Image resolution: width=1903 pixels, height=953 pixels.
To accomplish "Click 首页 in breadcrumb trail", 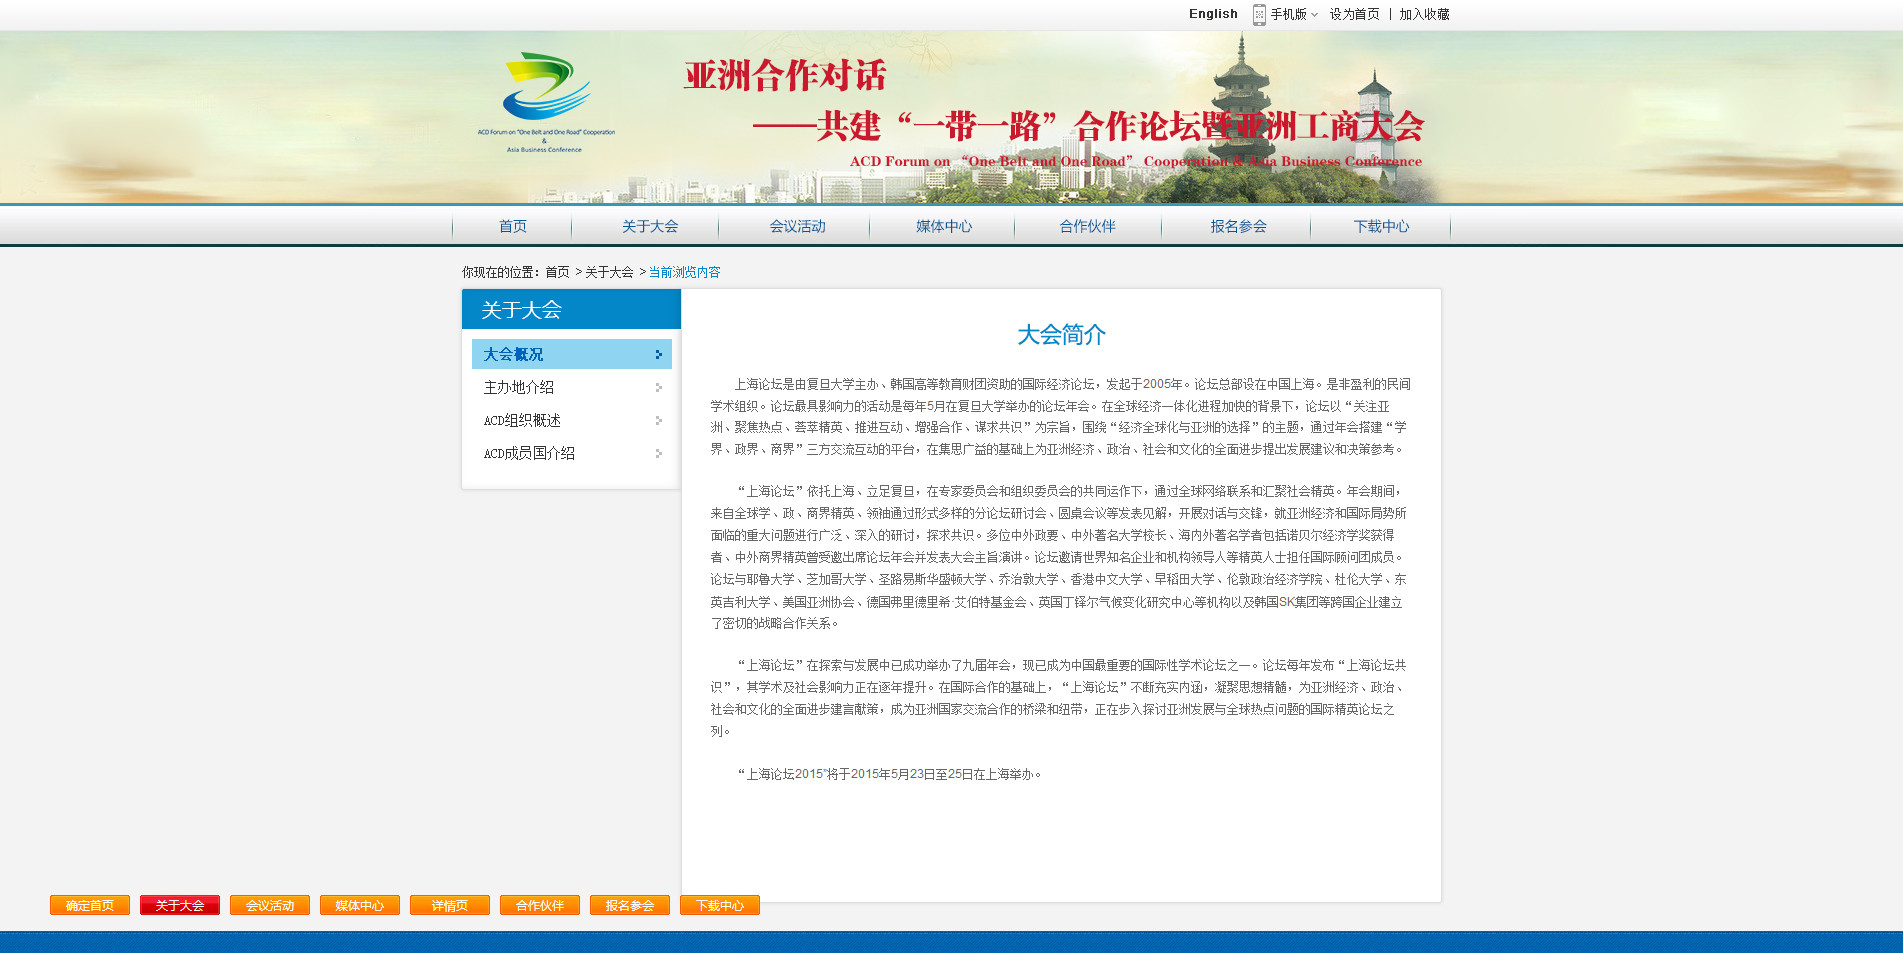I will point(557,272).
